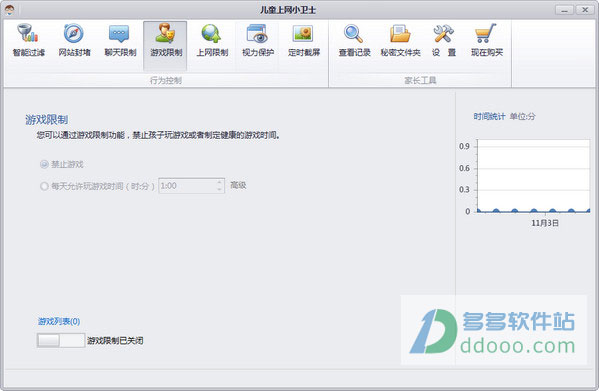Click the 现在购买 shopping cart icon
The width and height of the screenshot is (599, 391).
point(486,34)
